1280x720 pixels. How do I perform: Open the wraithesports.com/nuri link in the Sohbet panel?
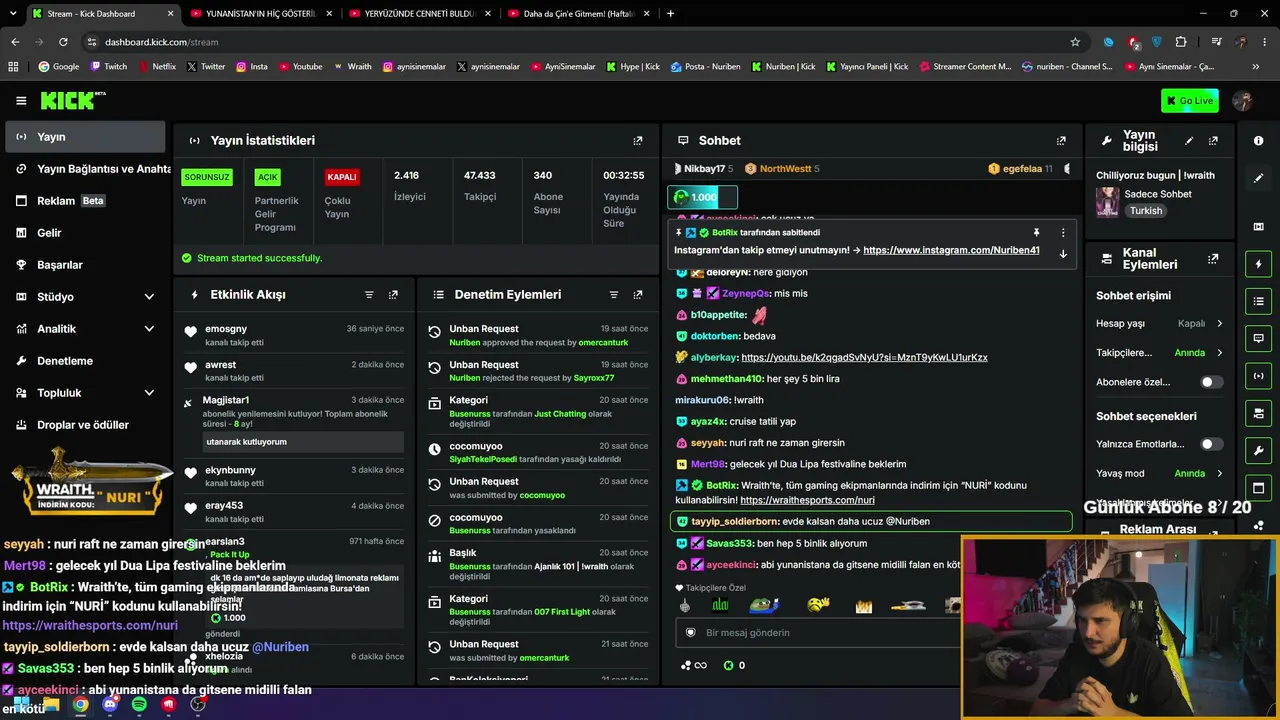point(807,500)
